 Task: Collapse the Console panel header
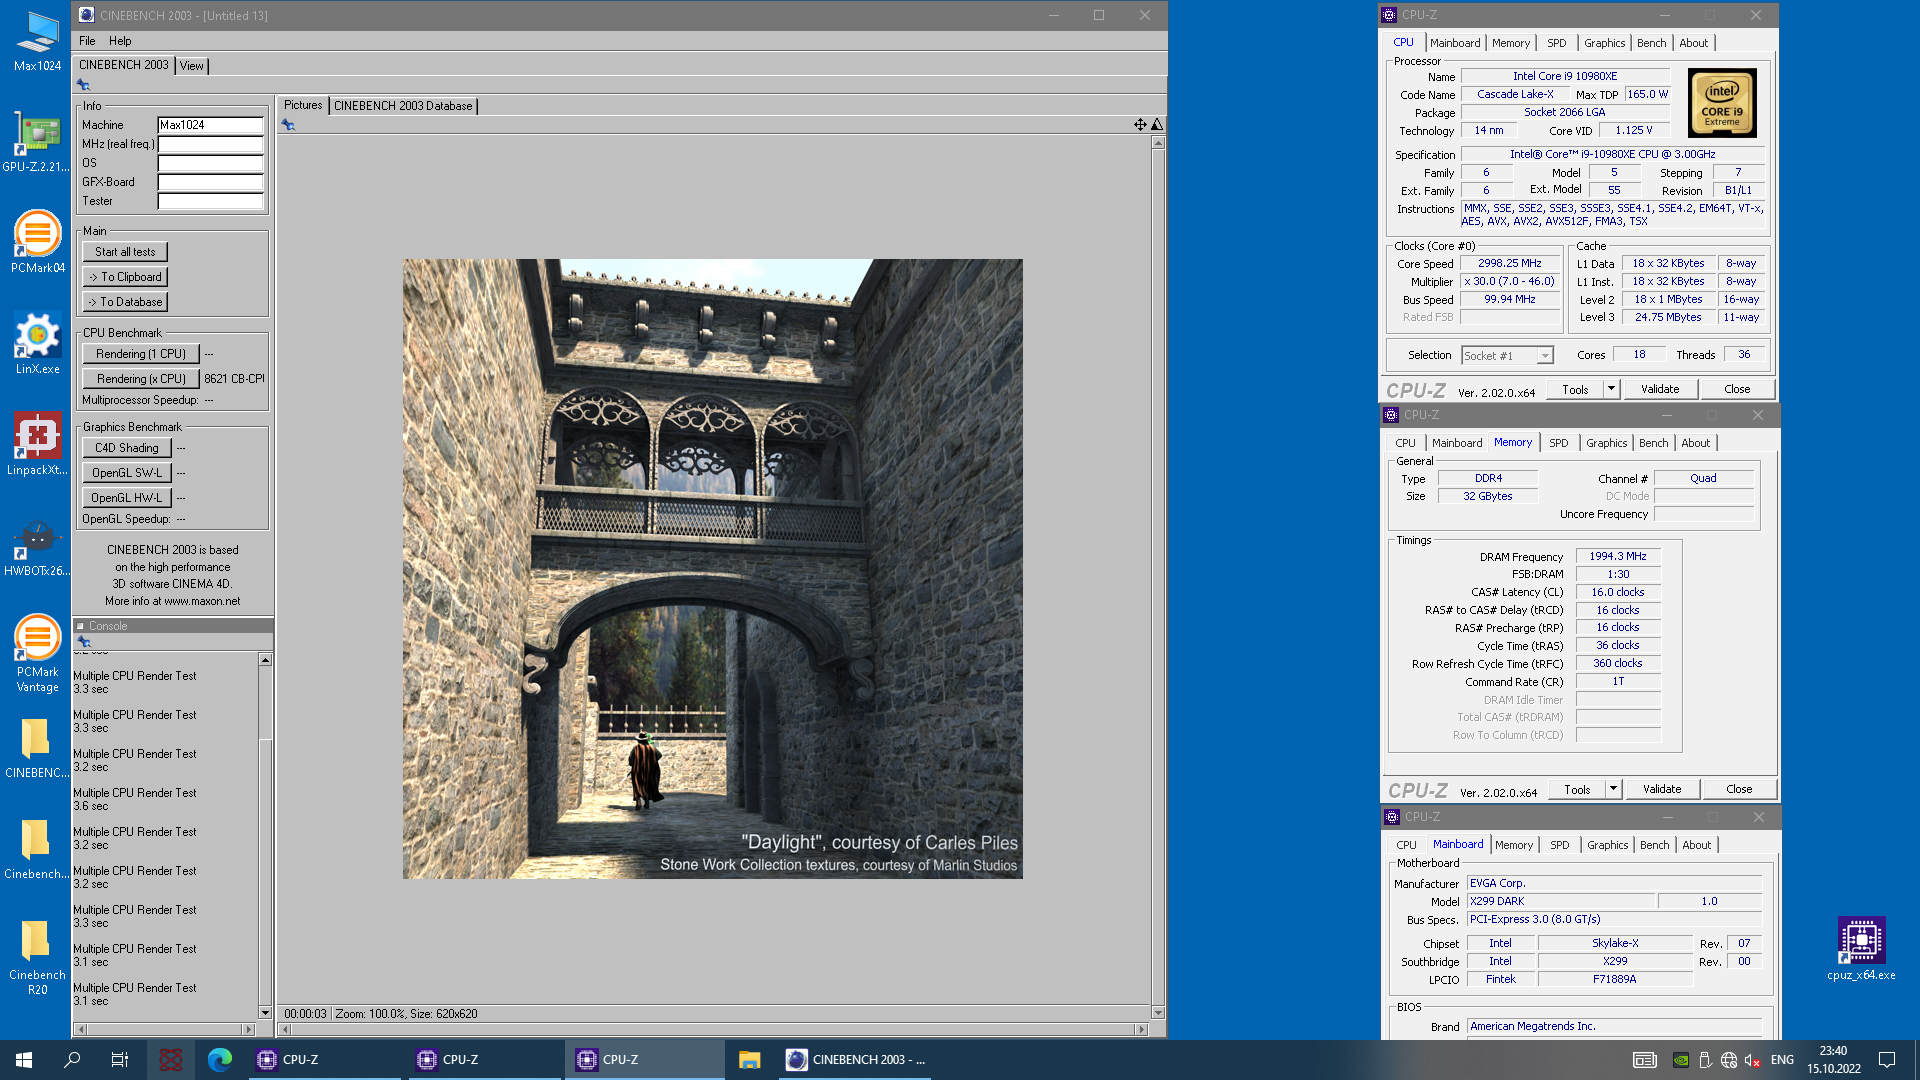(81, 626)
